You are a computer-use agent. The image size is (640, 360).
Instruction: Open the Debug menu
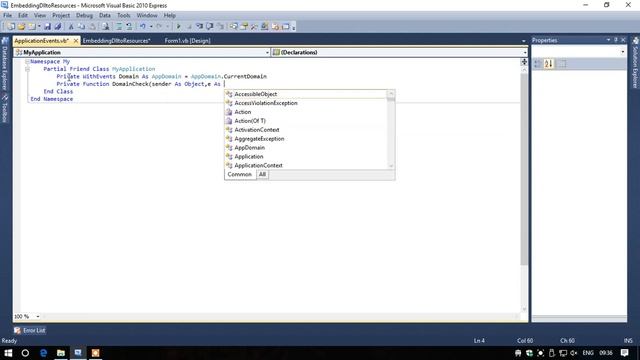click(x=84, y=15)
